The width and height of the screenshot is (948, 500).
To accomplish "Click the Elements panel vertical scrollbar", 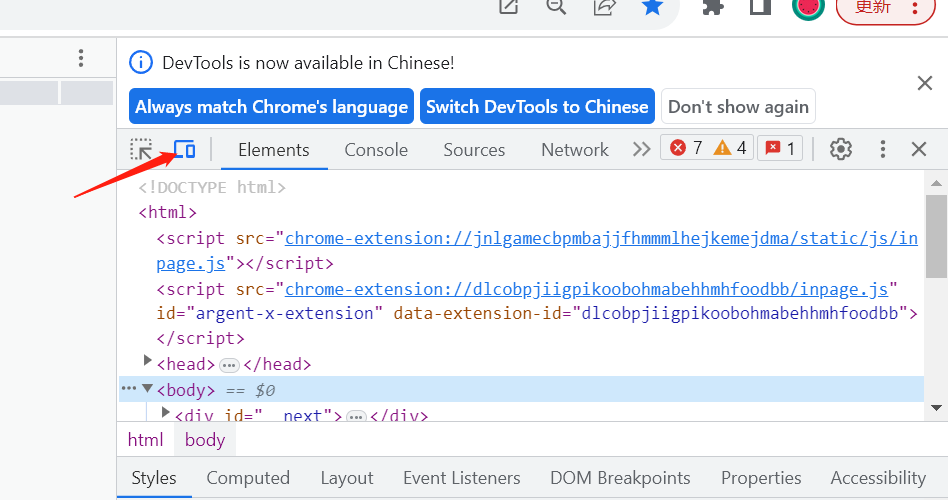I will pos(936,240).
